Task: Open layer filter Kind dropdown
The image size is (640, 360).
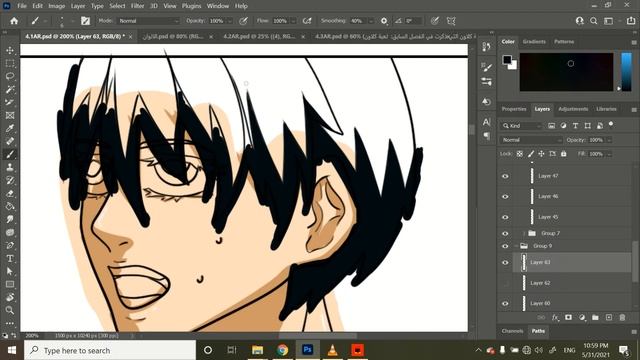Action: (x=522, y=126)
